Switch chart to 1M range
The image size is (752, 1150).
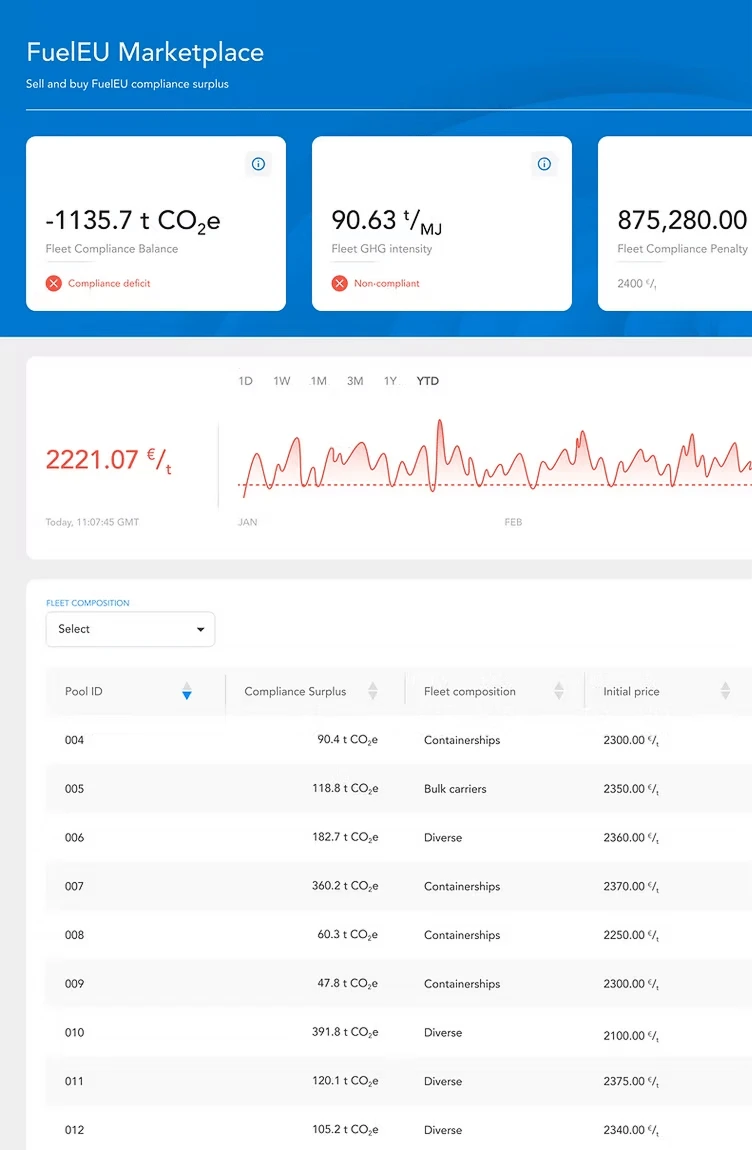point(318,381)
